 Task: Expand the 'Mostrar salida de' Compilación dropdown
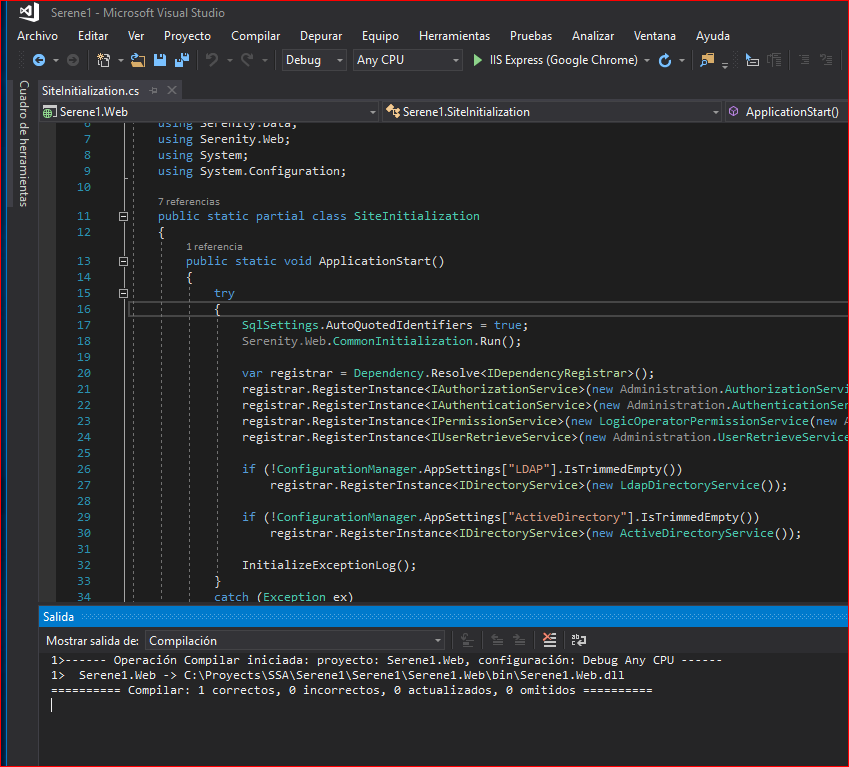[x=438, y=640]
